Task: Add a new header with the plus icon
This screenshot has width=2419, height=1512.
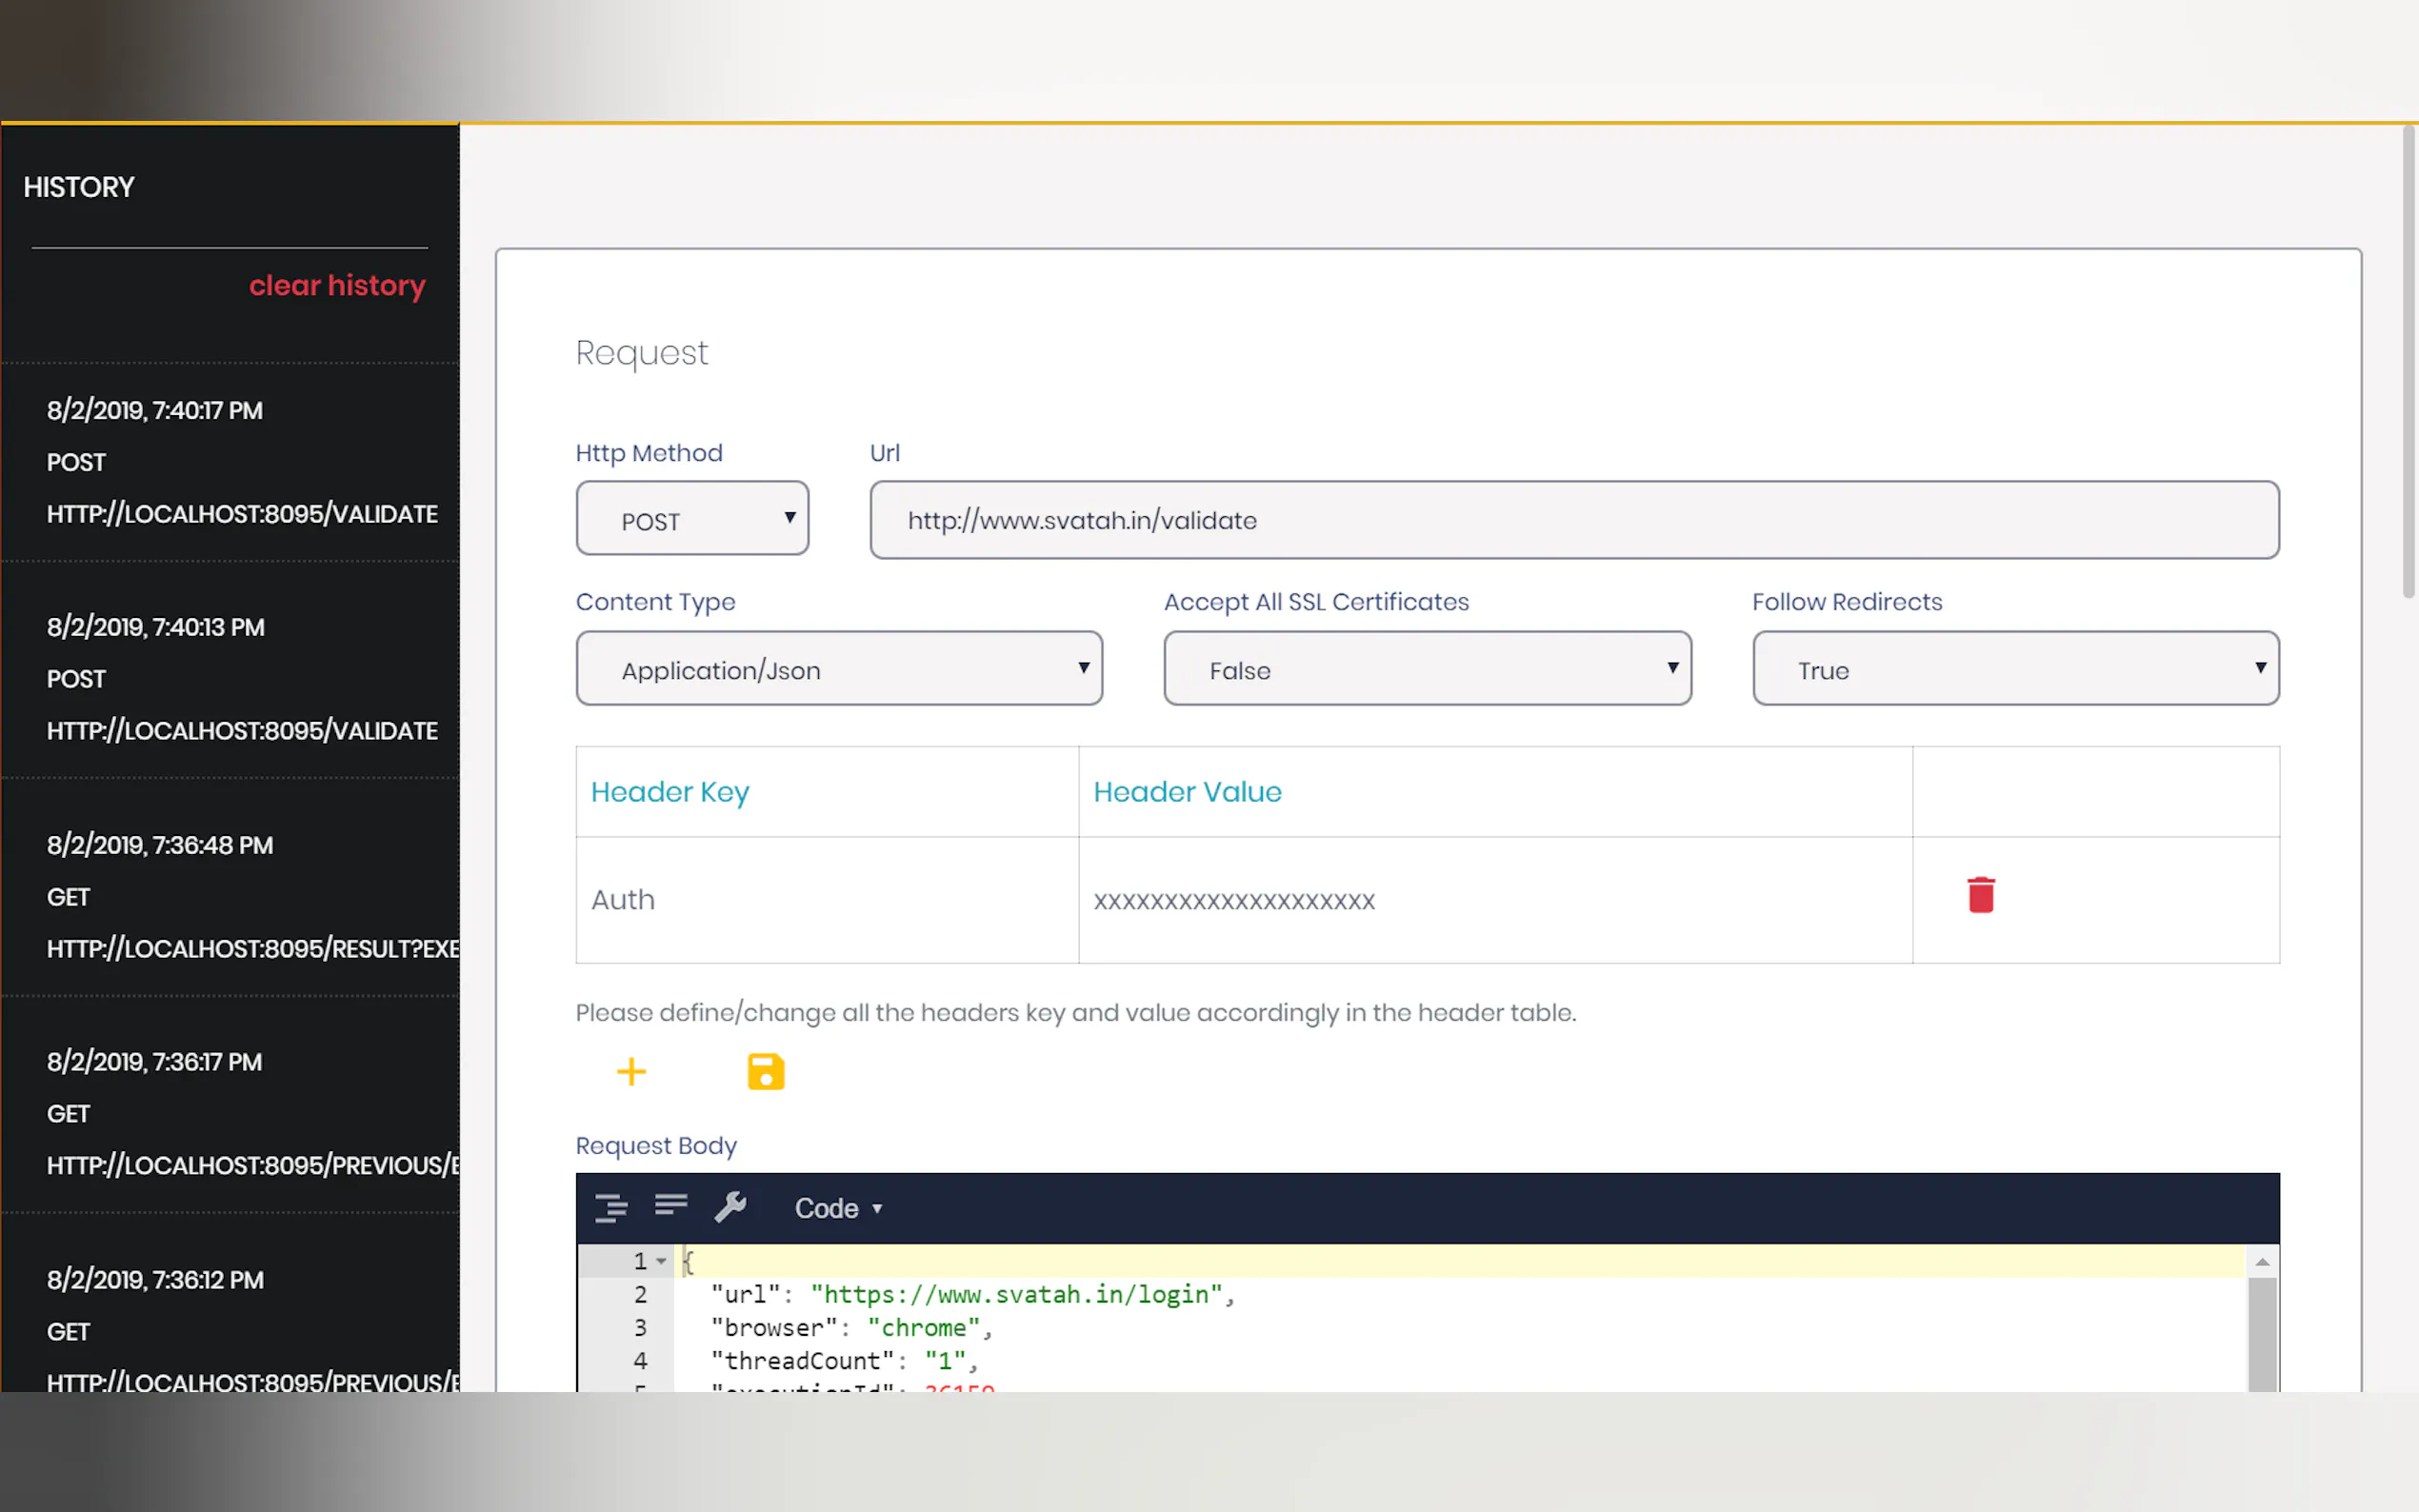Action: tap(631, 1072)
